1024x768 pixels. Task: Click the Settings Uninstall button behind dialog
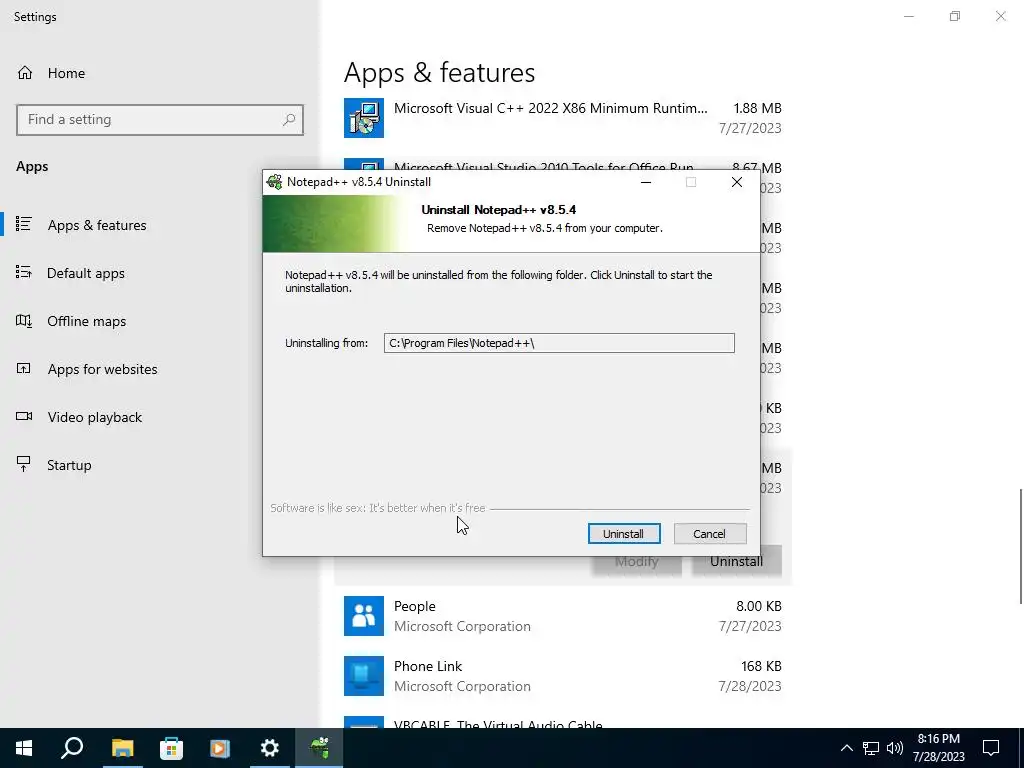(737, 566)
